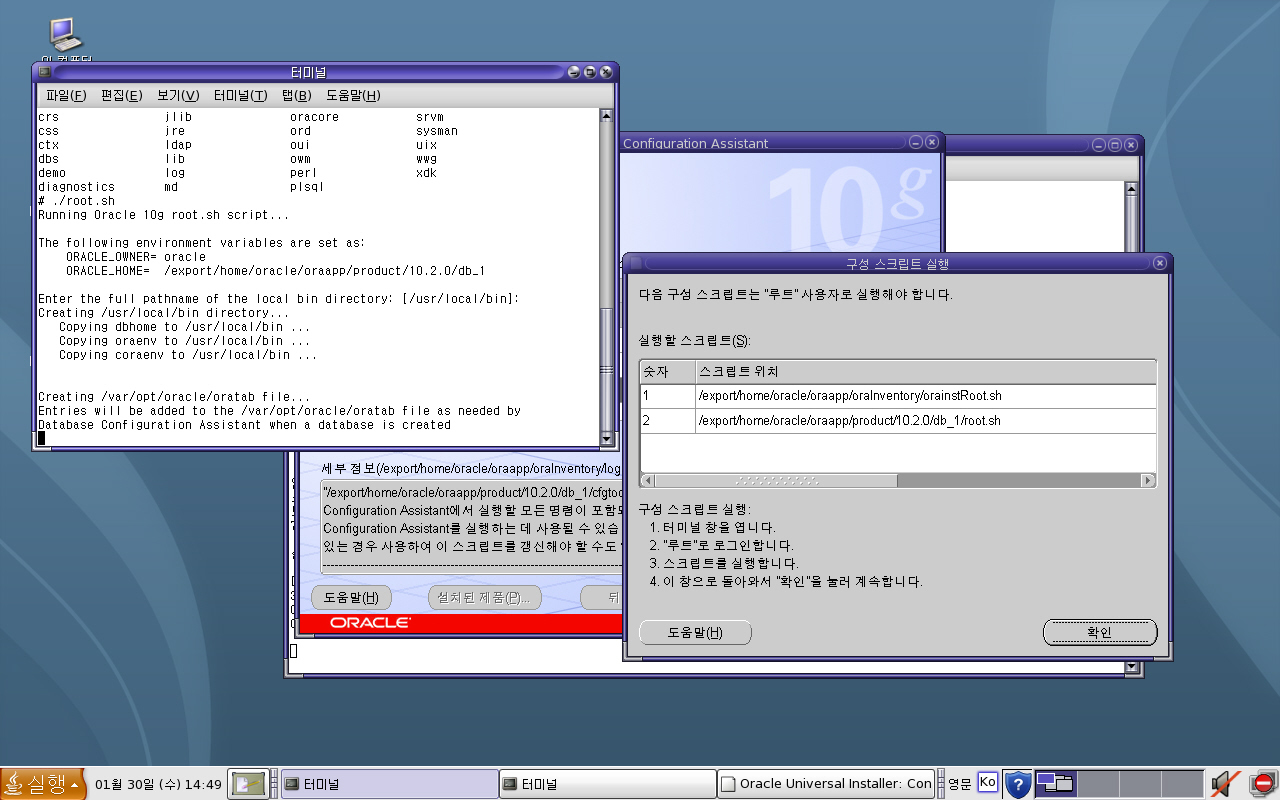Open the 편집(E) terminal menu

click(x=121, y=96)
